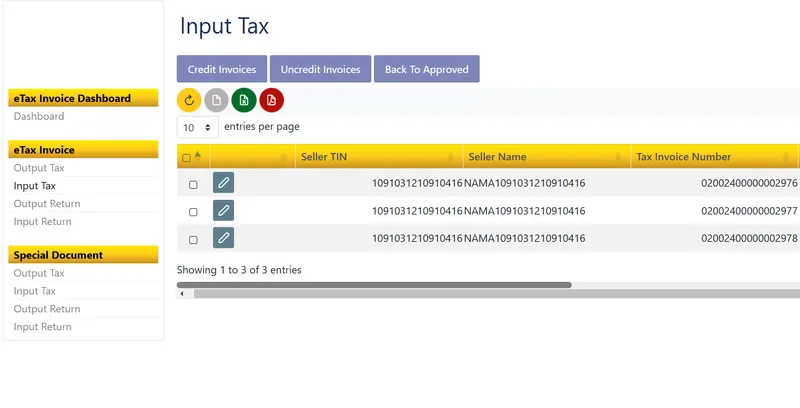800x408 pixels.
Task: Export table with green Excel icon
Action: [244, 100]
